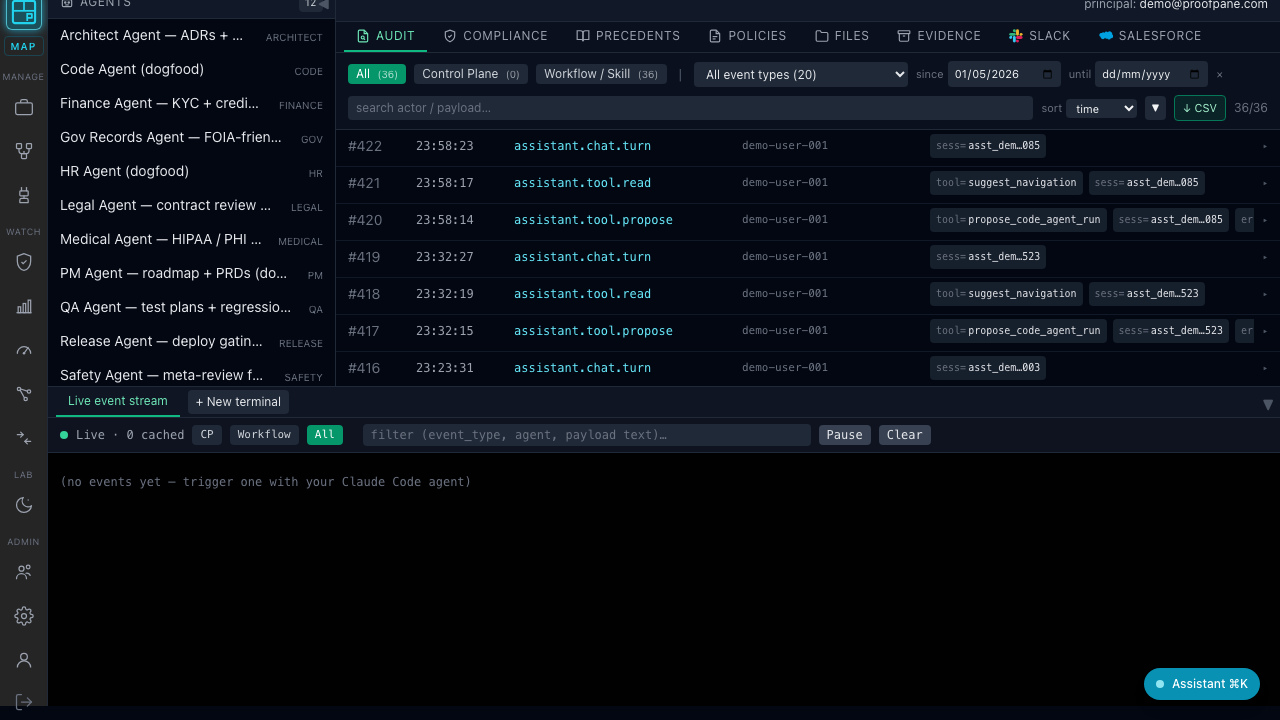Expand audit row #418 details arrow
1280x720 pixels.
1265,294
